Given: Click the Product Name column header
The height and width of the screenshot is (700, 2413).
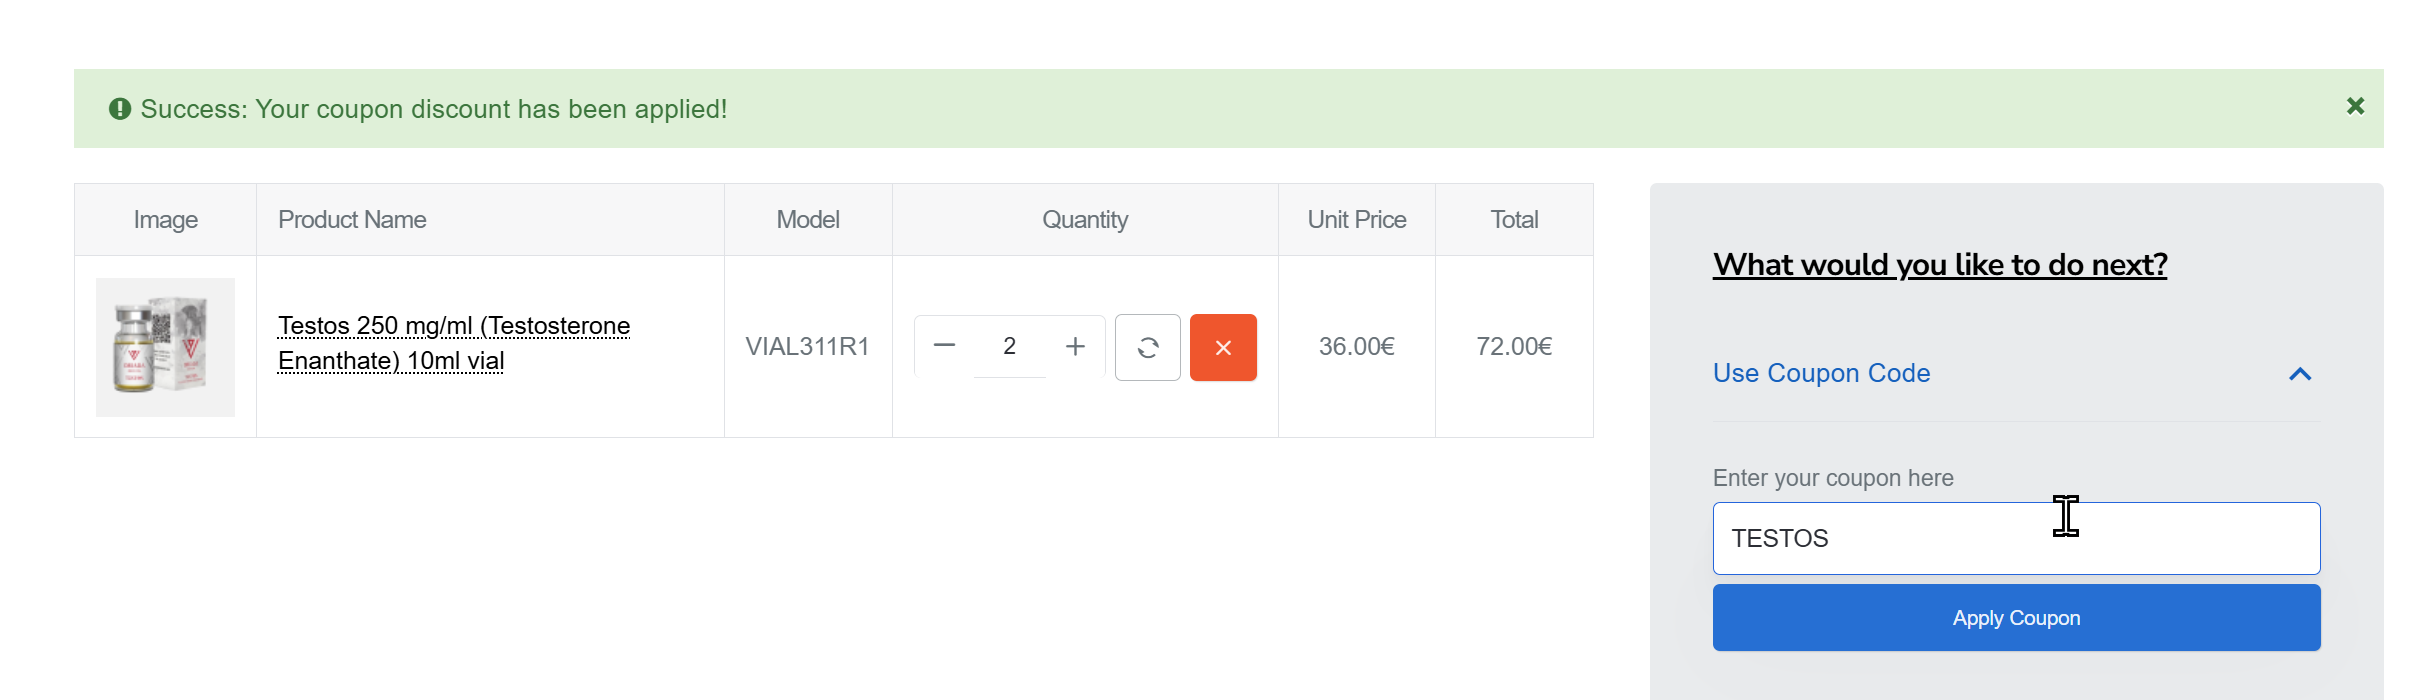Looking at the screenshot, I should 352,220.
